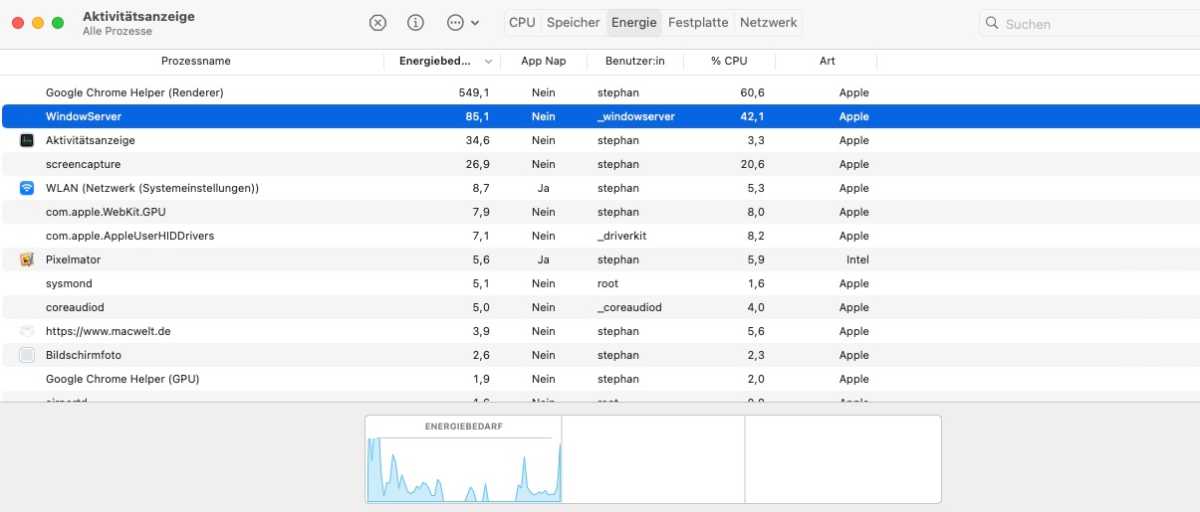Open the process info (i) icon
The image size is (1200, 512).
click(416, 22)
